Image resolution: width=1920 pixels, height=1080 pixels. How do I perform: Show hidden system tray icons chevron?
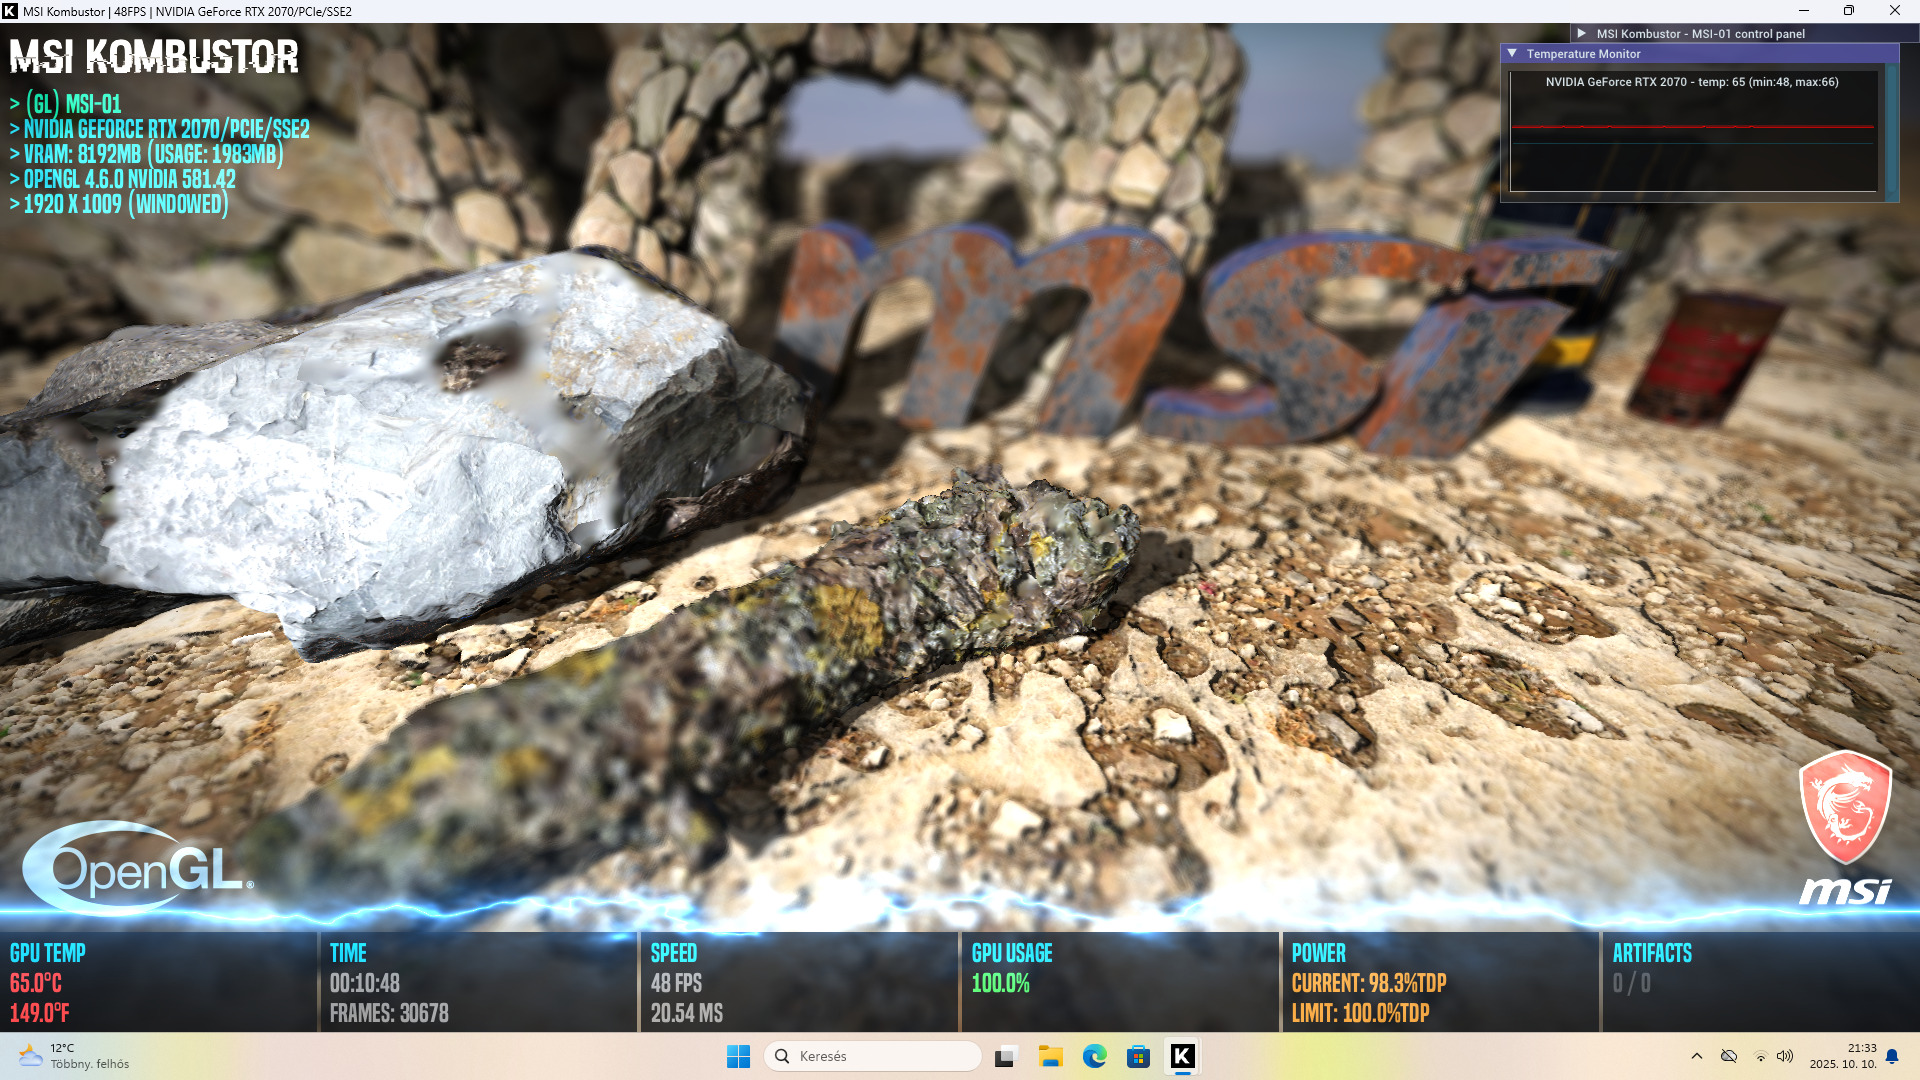pos(1697,1056)
